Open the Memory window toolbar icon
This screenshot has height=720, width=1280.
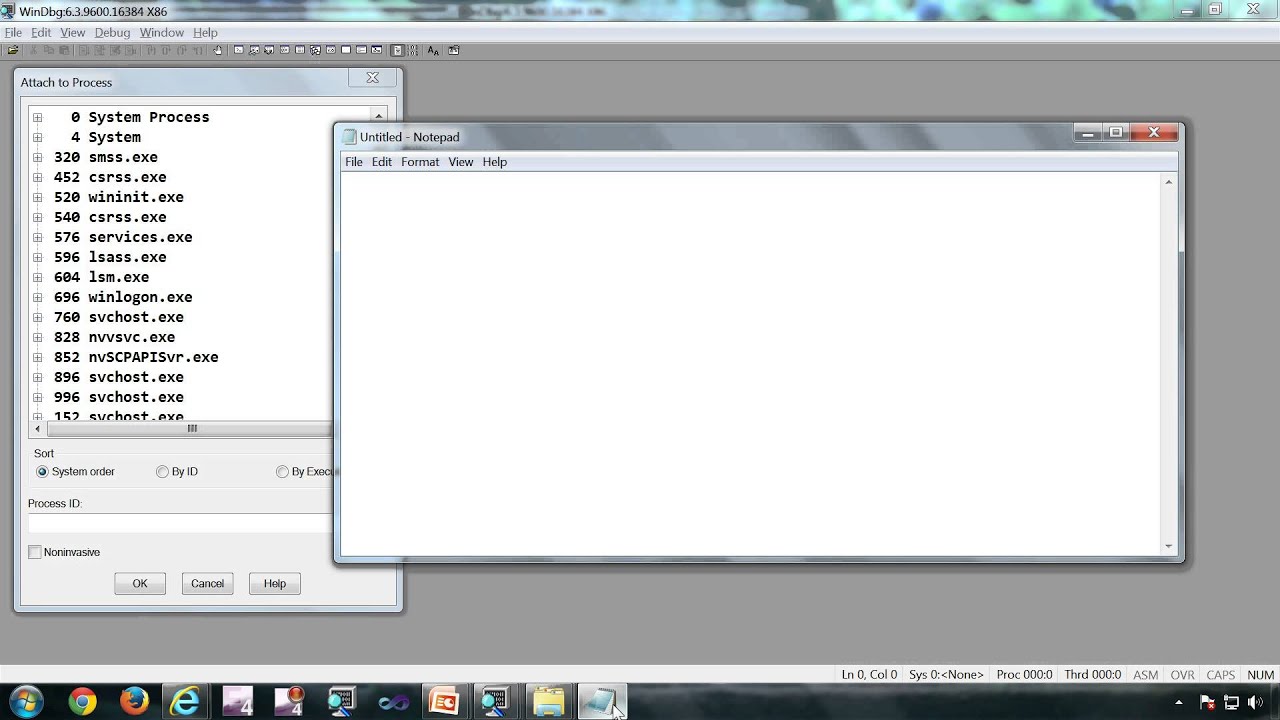[x=300, y=50]
